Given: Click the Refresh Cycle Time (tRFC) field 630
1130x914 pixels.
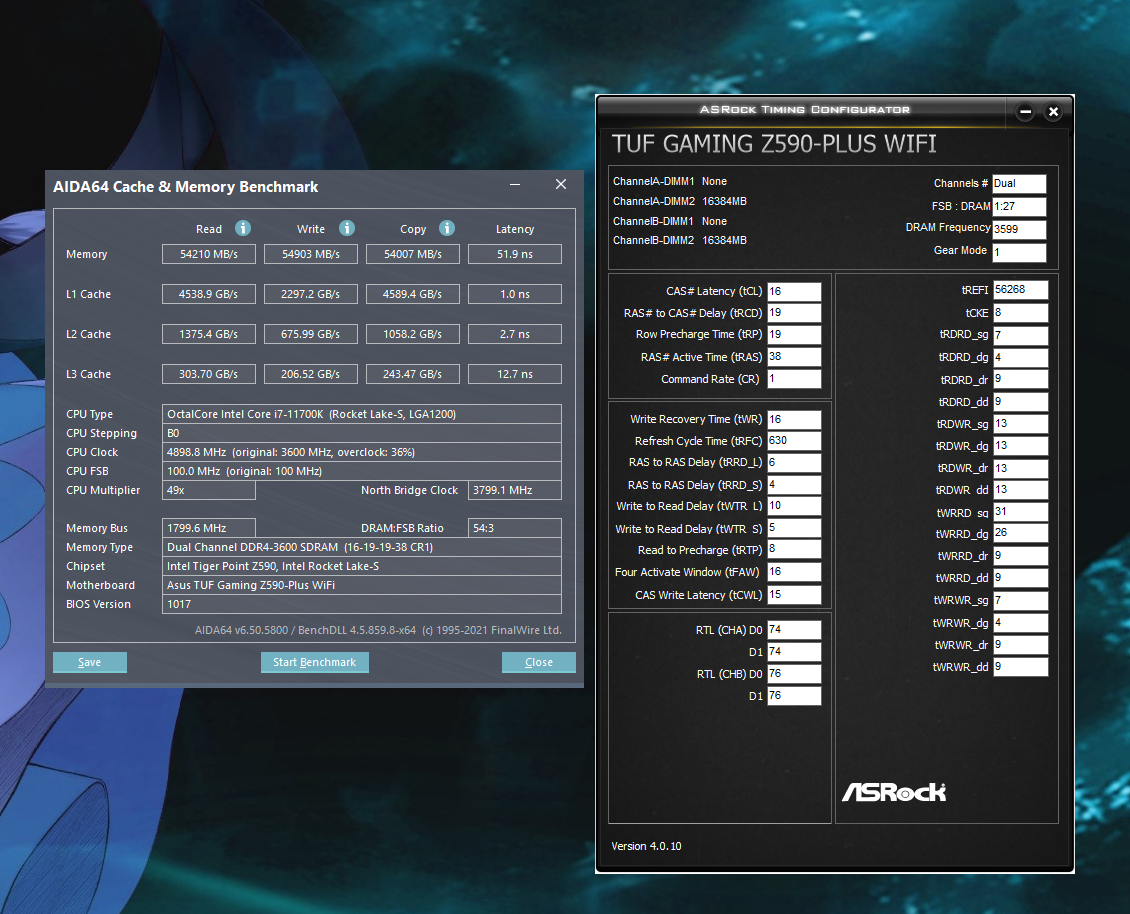Looking at the screenshot, I should [794, 440].
